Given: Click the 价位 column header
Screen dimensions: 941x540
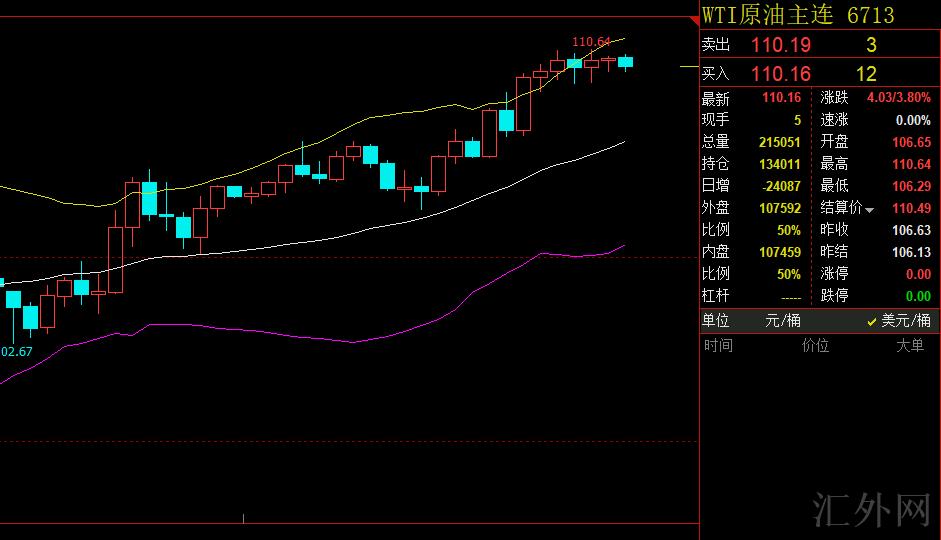Looking at the screenshot, I should click(x=815, y=346).
